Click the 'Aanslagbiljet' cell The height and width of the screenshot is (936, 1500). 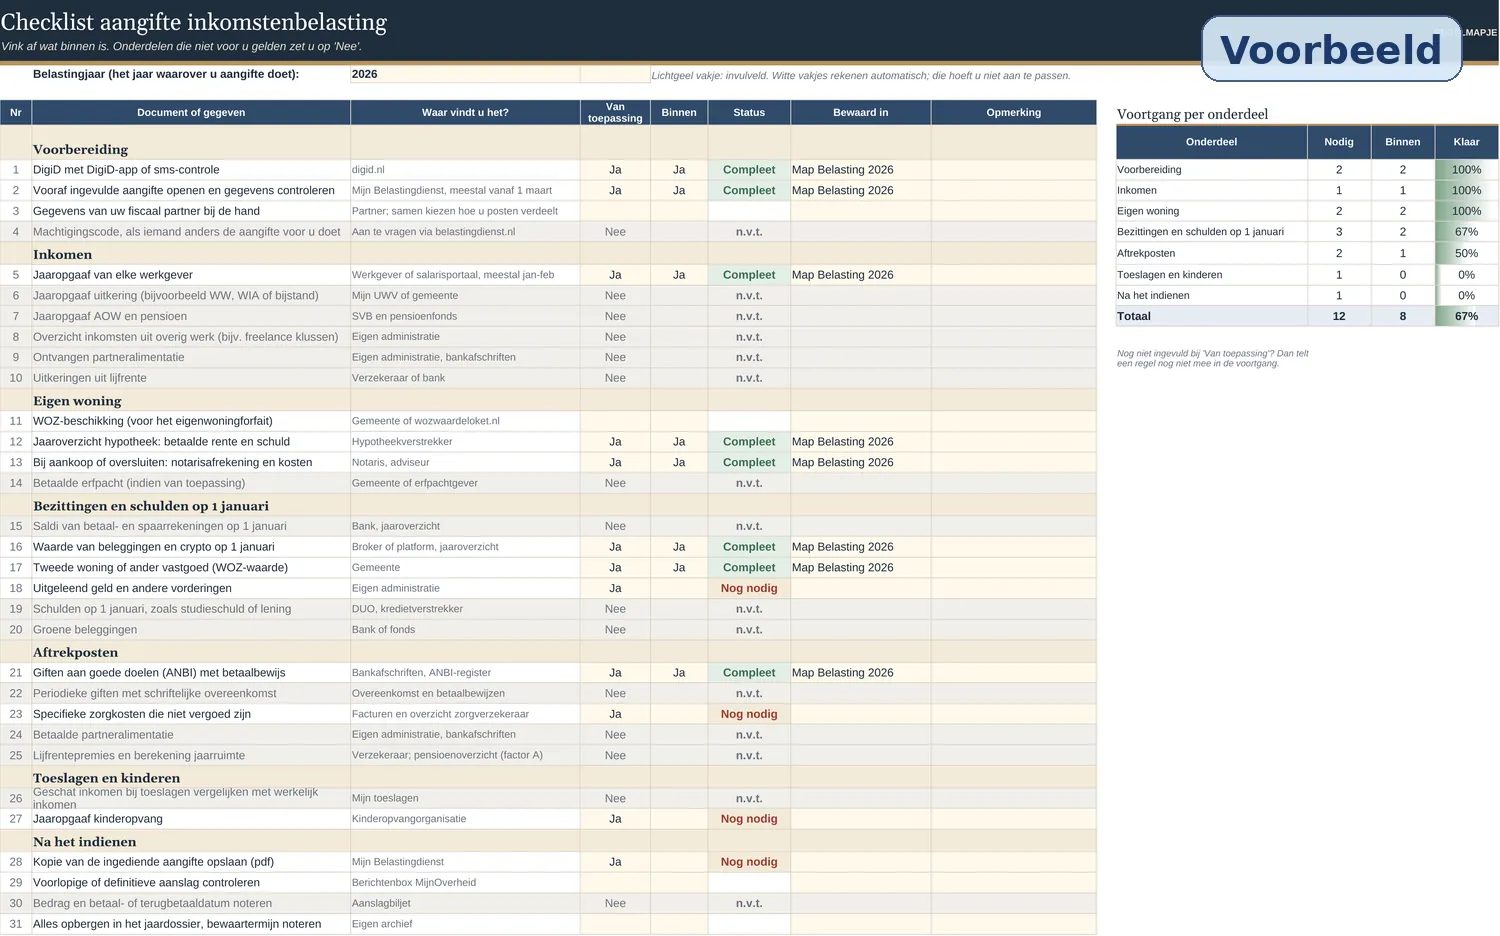tap(465, 903)
